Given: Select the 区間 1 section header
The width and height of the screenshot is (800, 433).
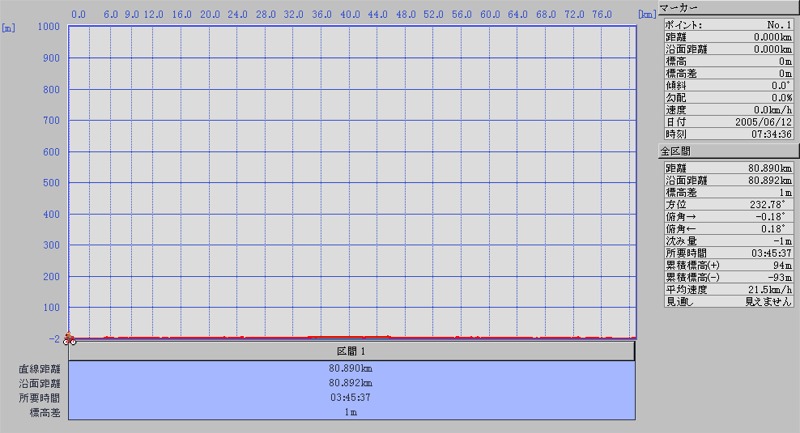Looking at the screenshot, I should pyautogui.click(x=352, y=352).
